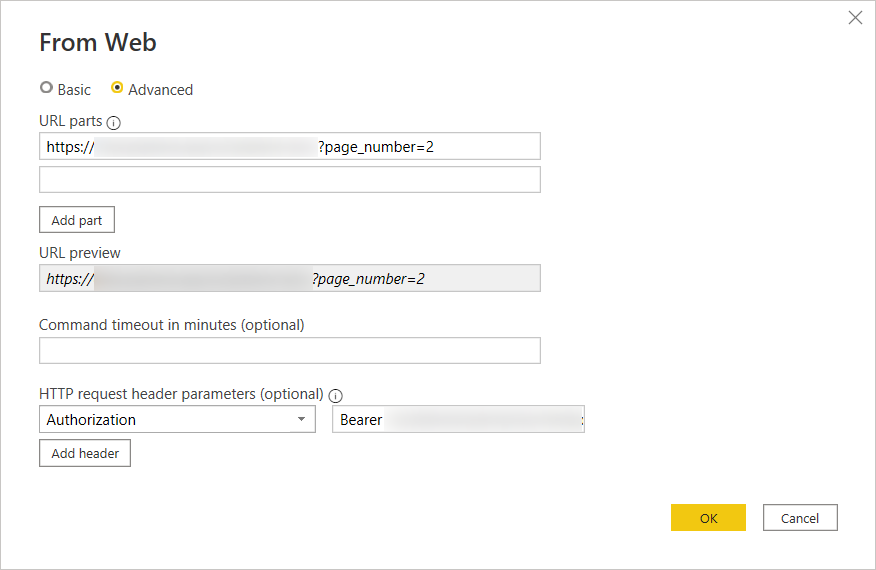Click the Add part button
876x570 pixels.
[77, 220]
